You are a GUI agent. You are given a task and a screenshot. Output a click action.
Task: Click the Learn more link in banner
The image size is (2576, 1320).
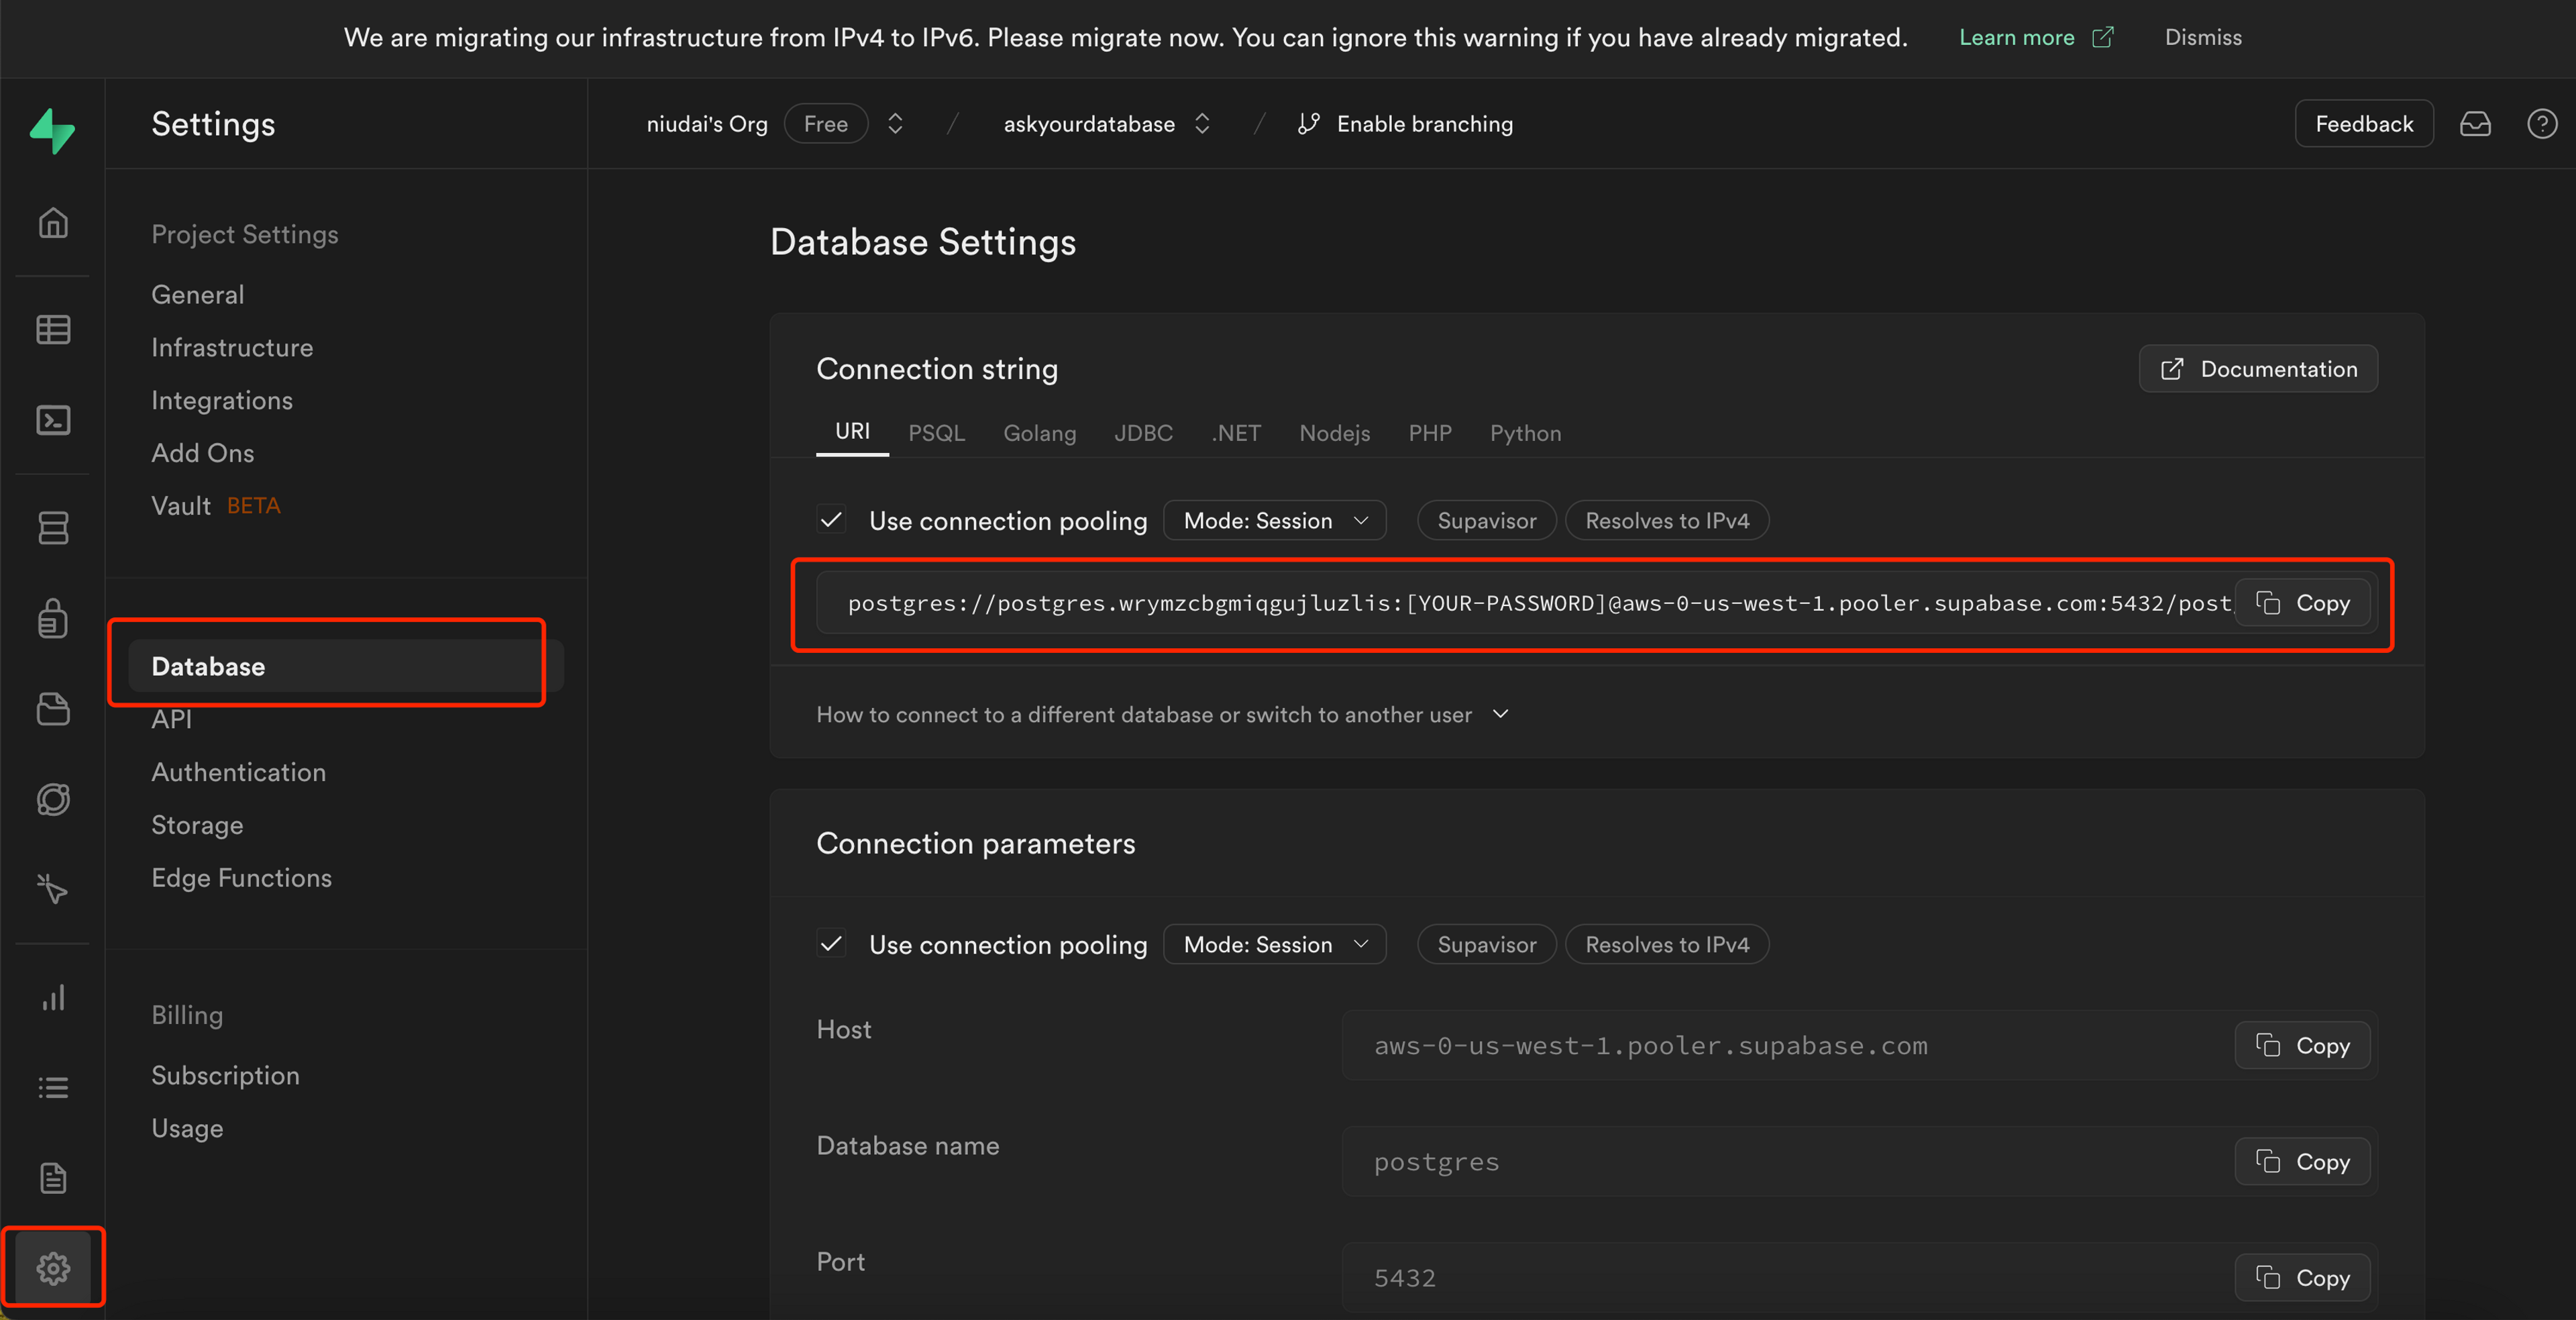tap(2017, 38)
